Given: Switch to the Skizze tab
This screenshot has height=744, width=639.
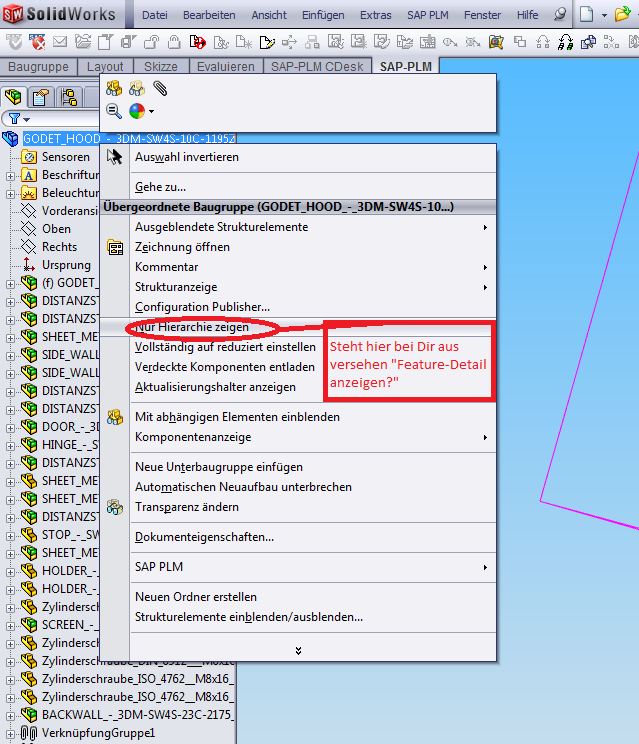Looking at the screenshot, I should point(161,66).
